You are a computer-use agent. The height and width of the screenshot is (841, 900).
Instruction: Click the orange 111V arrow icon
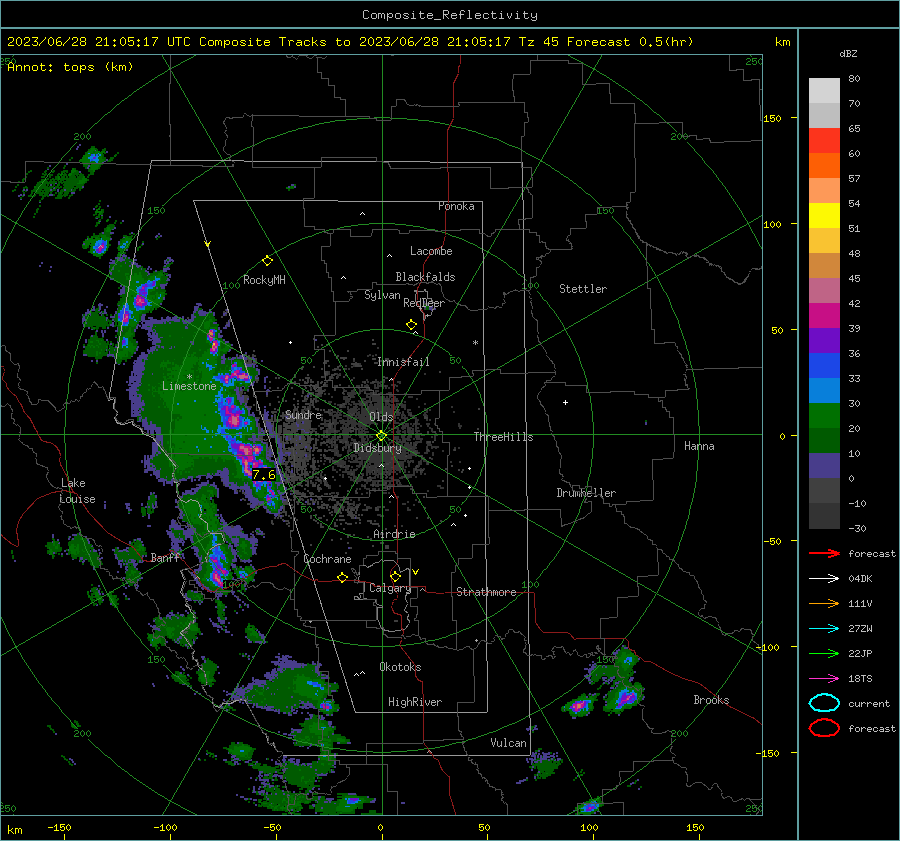(824, 603)
